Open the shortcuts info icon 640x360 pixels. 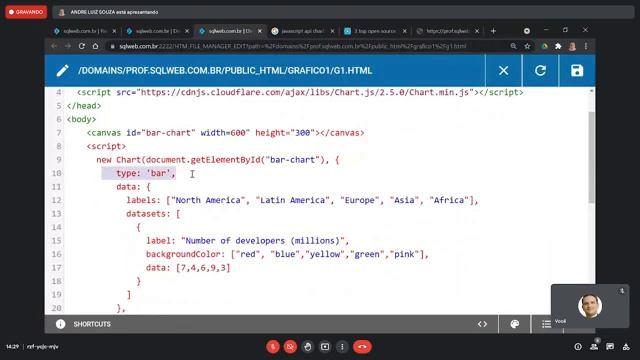click(60, 324)
